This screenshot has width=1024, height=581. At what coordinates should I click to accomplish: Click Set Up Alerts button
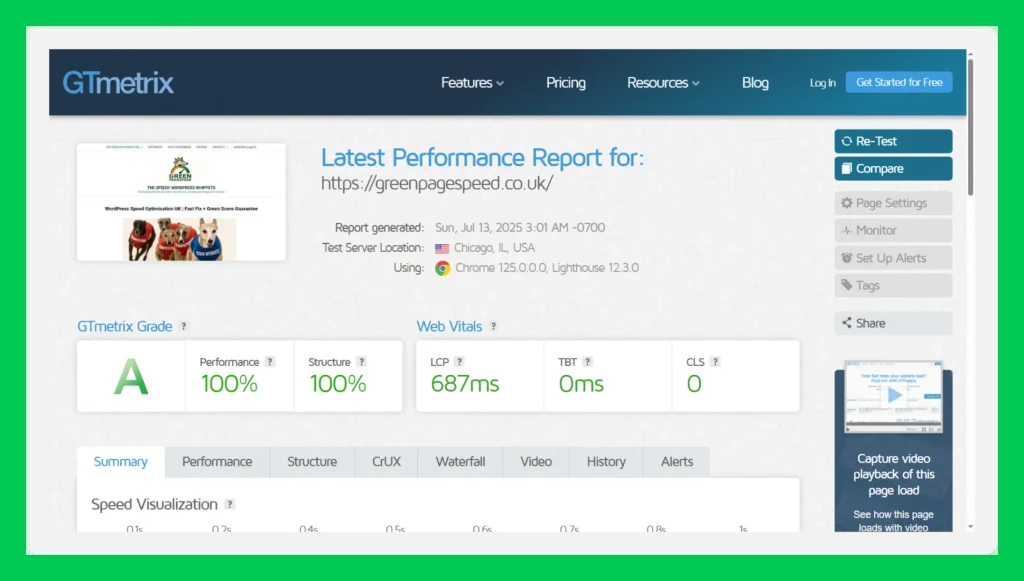[x=893, y=258]
